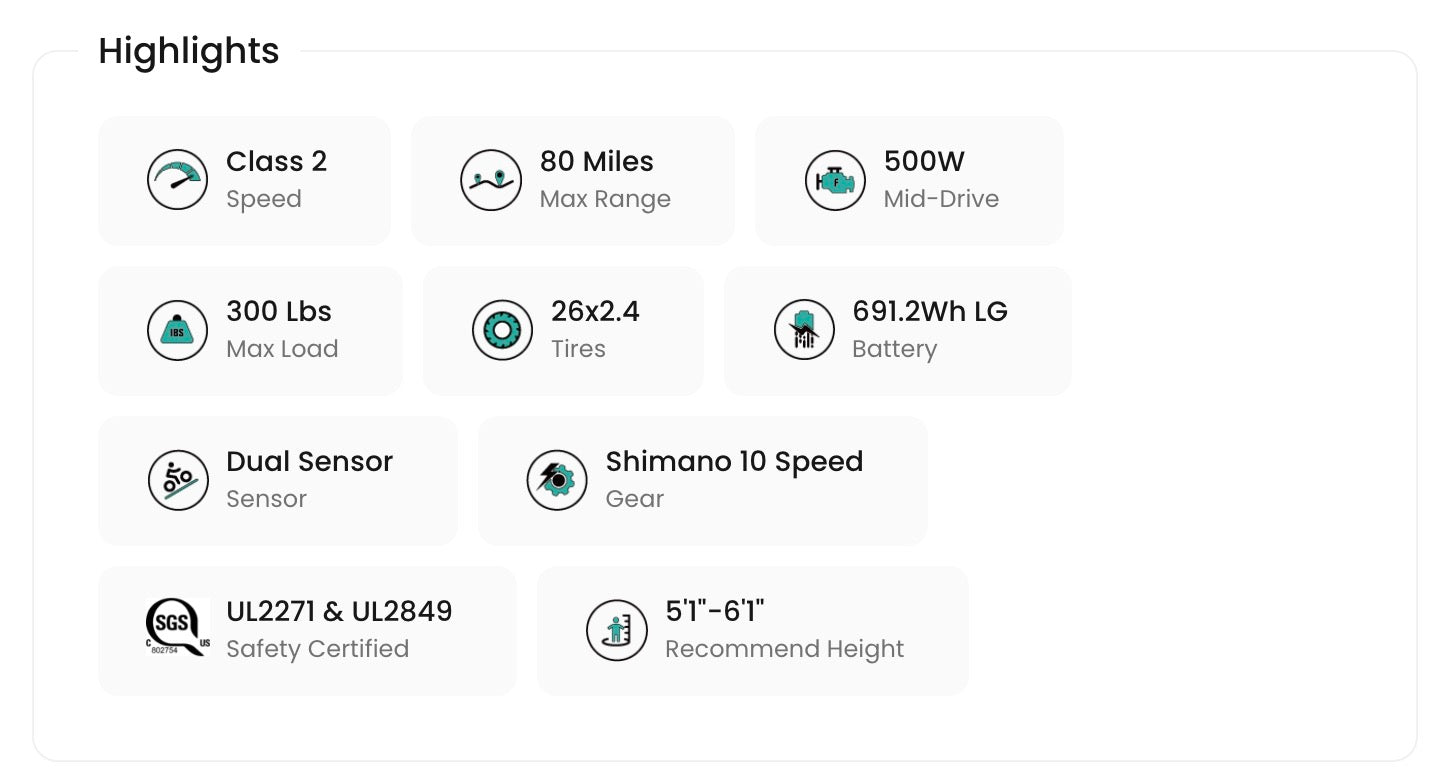Click the cyclist icon for Dual Sensor
The image size is (1448, 782).
pos(178,480)
